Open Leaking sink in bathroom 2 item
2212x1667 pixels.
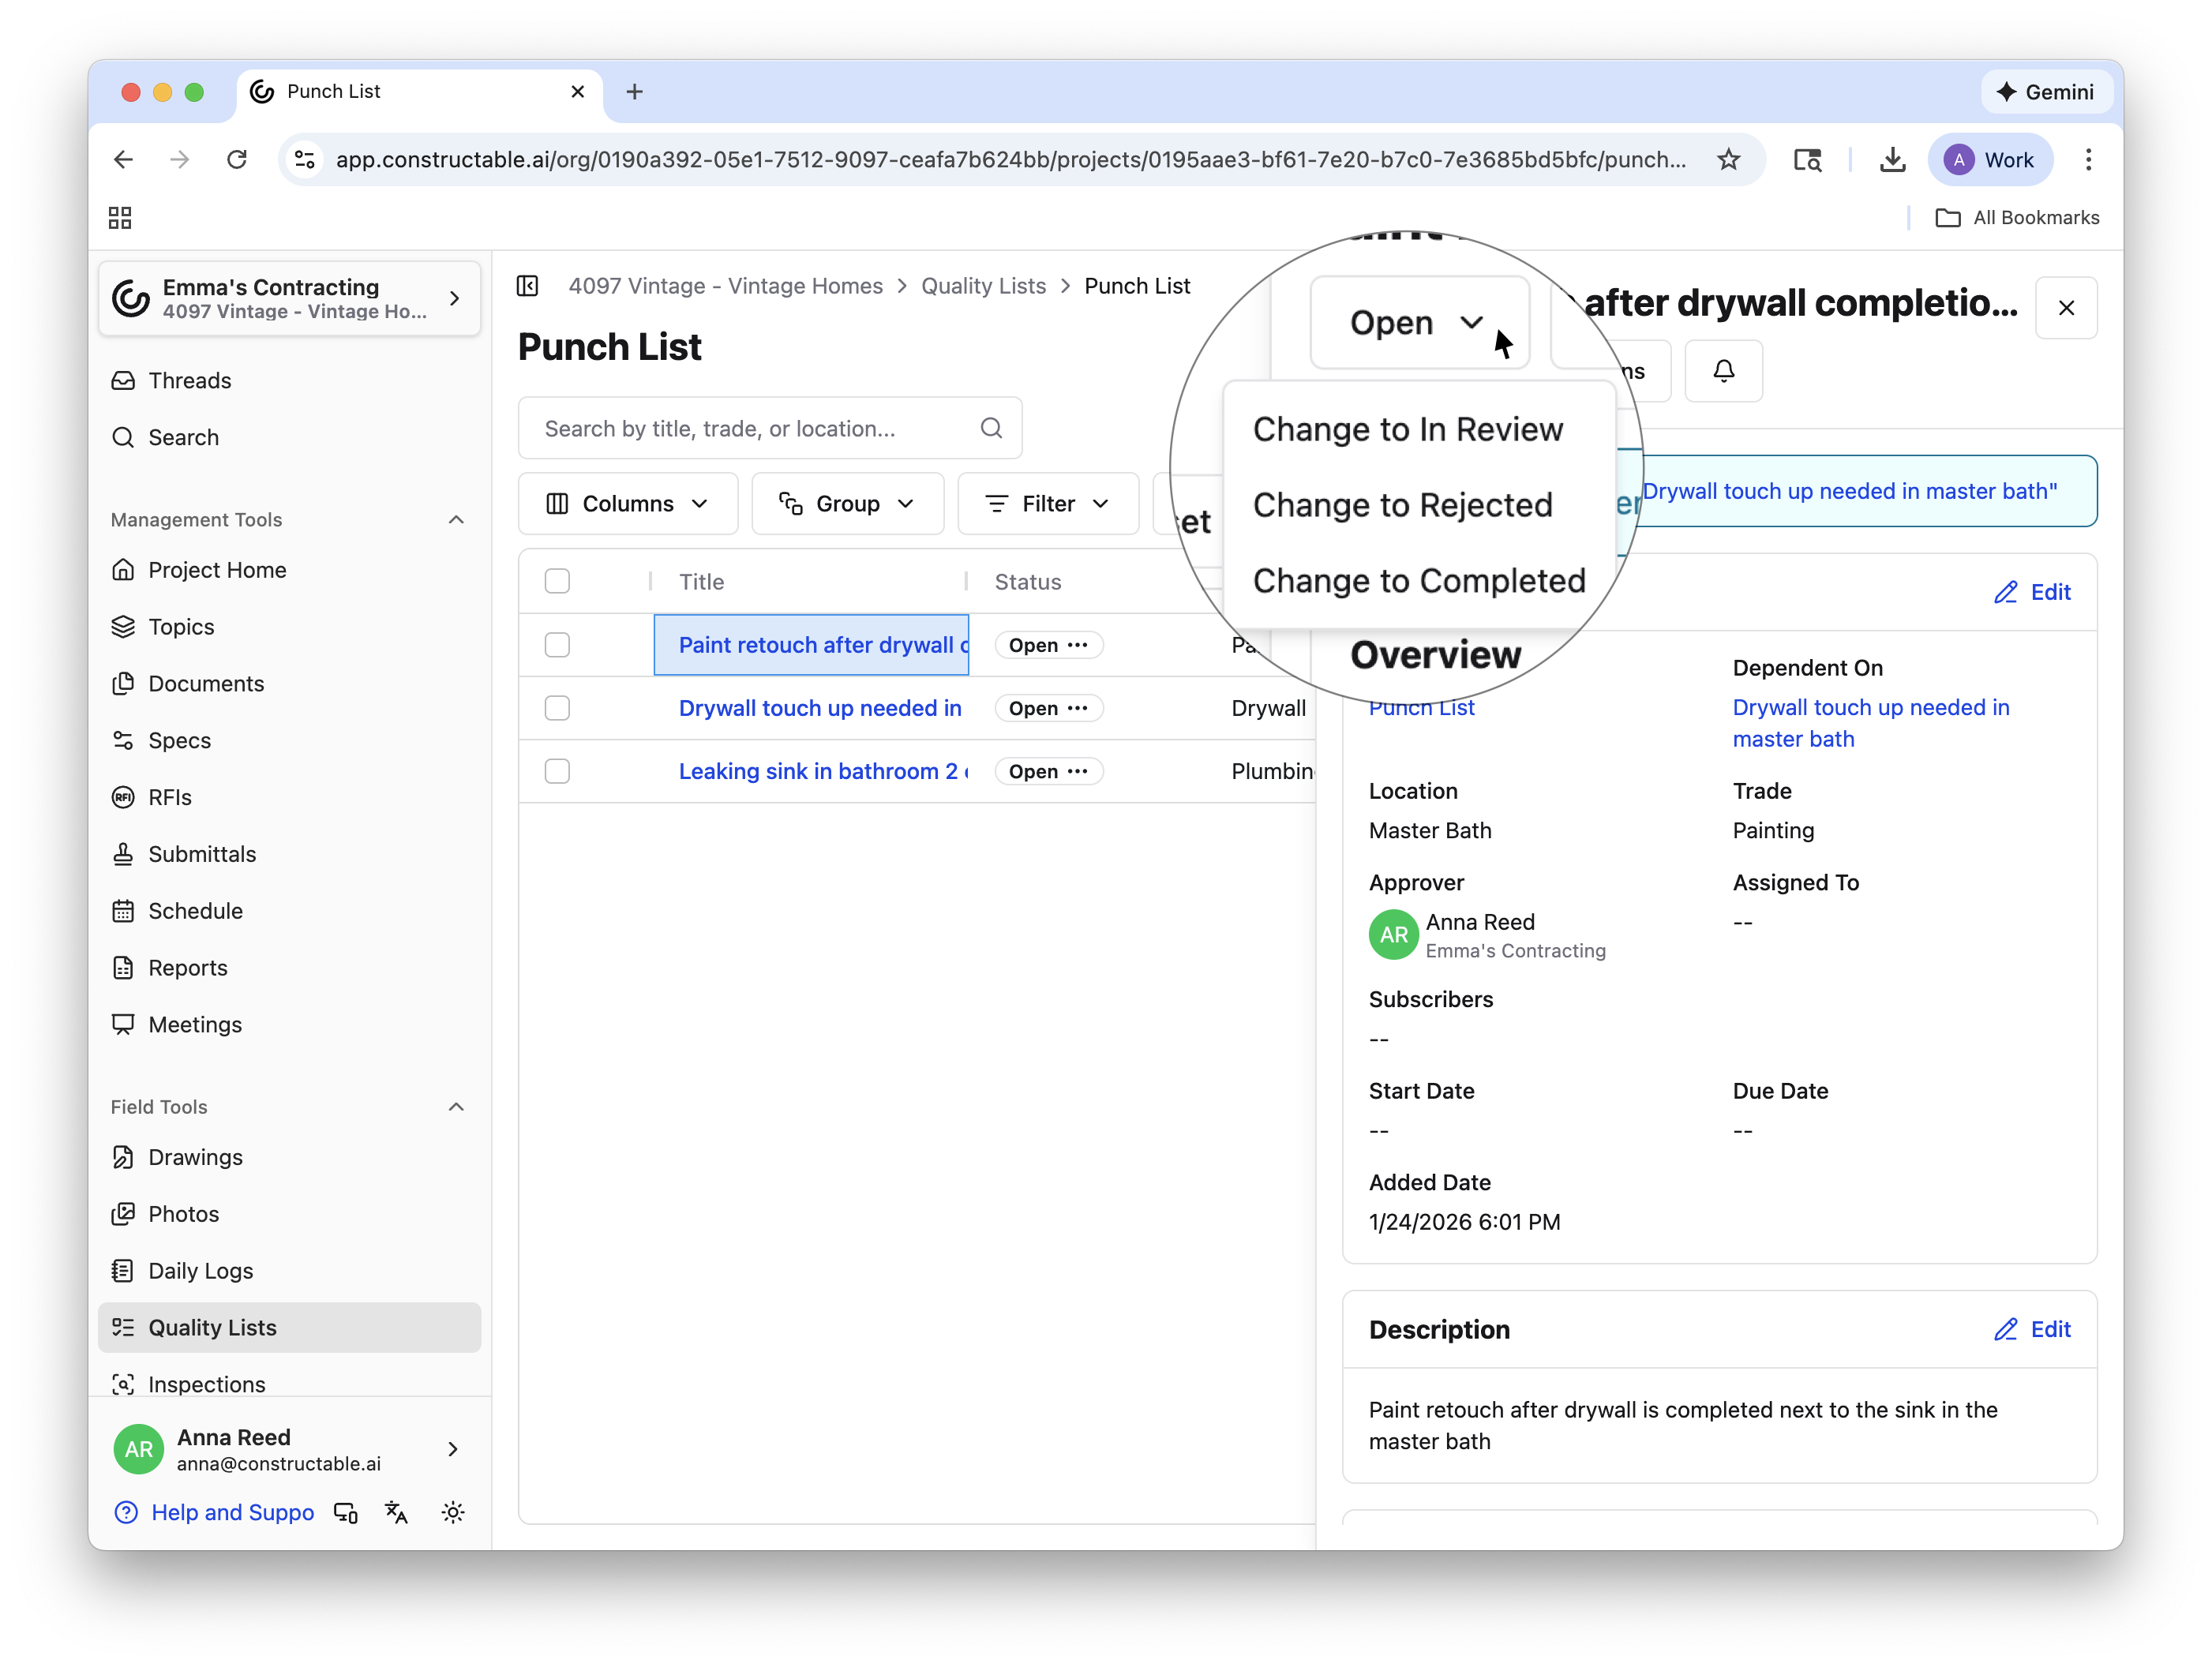click(823, 771)
